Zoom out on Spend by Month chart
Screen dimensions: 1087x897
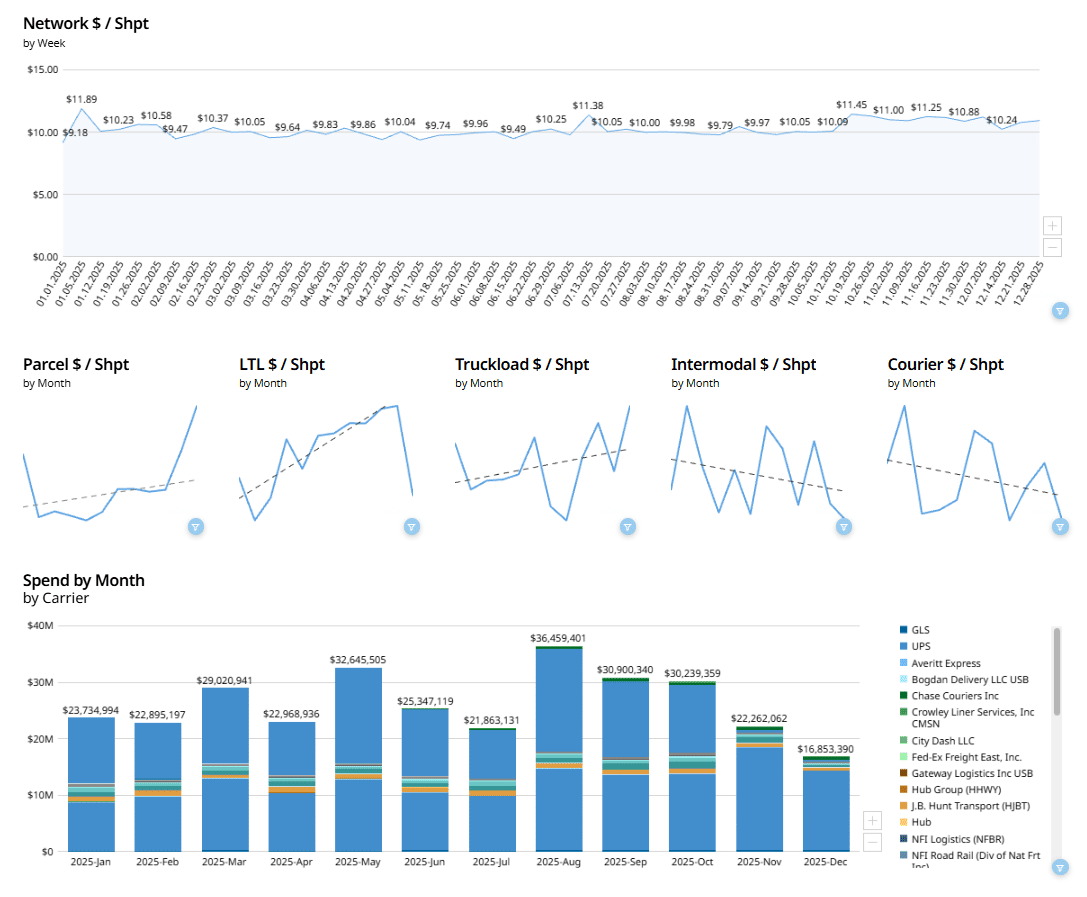pos(872,842)
